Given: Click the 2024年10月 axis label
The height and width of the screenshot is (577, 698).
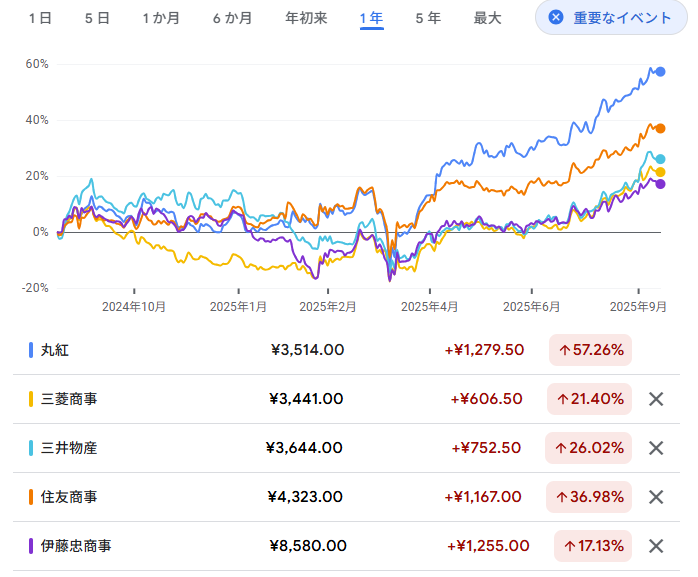Looking at the screenshot, I should (x=134, y=307).
